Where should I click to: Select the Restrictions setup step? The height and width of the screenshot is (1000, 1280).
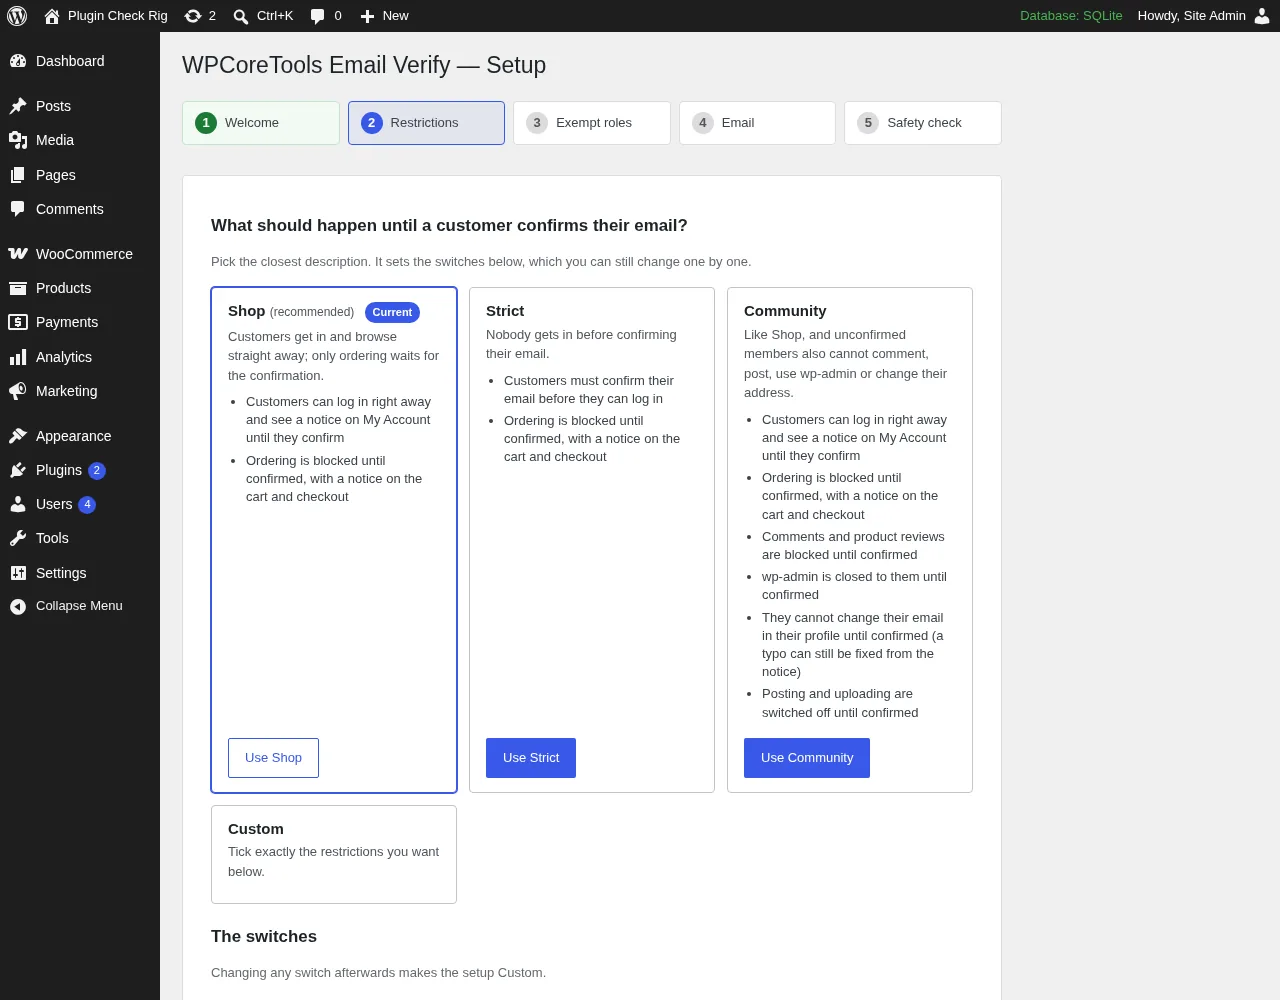(x=426, y=123)
